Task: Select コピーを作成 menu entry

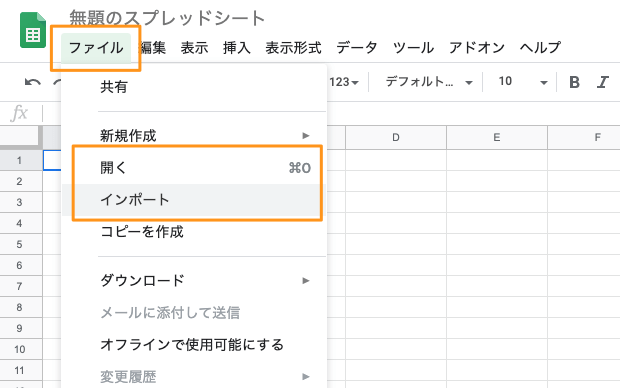Action: click(194, 232)
